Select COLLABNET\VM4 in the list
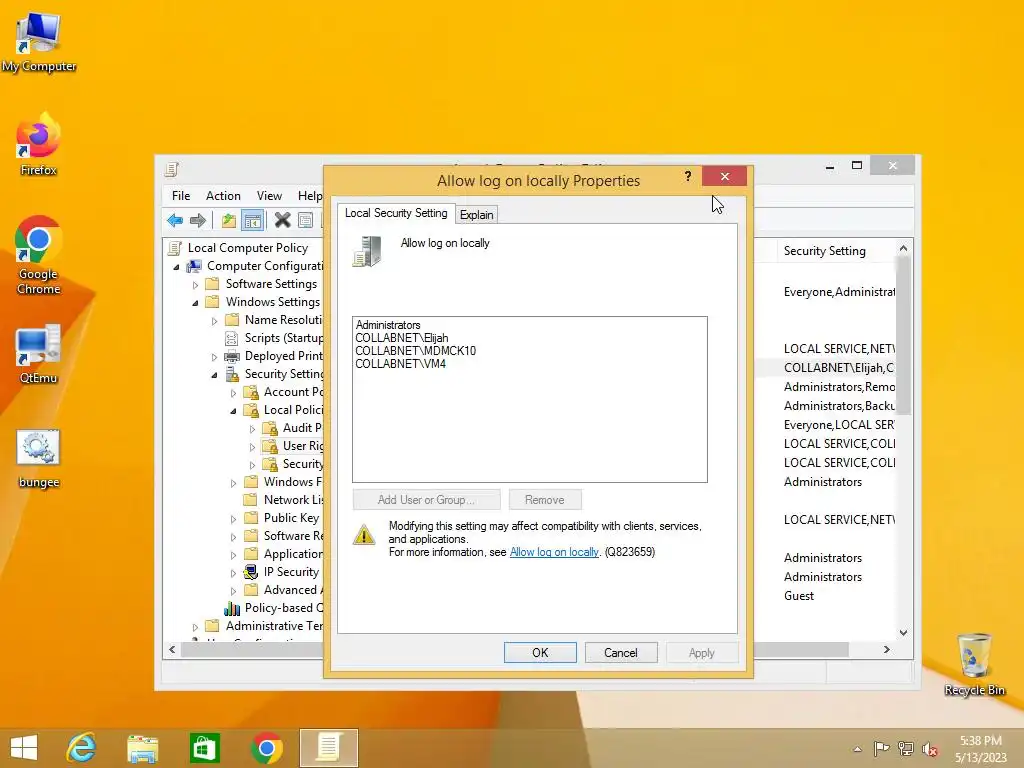 [400, 364]
